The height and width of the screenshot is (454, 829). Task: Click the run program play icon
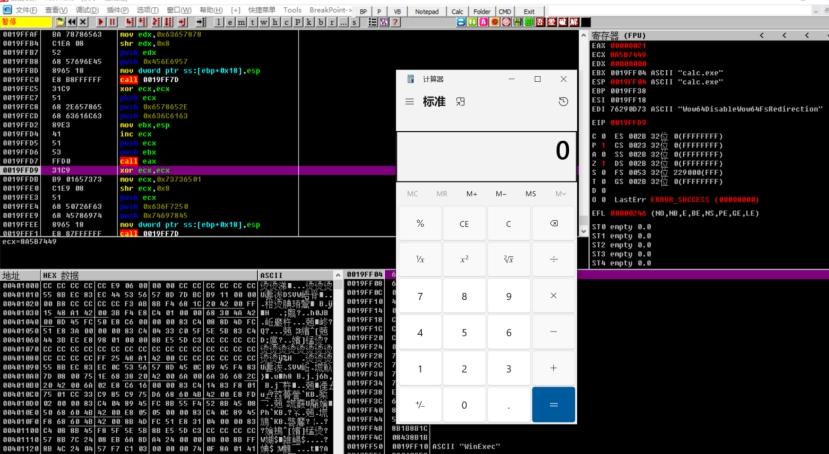click(x=100, y=22)
